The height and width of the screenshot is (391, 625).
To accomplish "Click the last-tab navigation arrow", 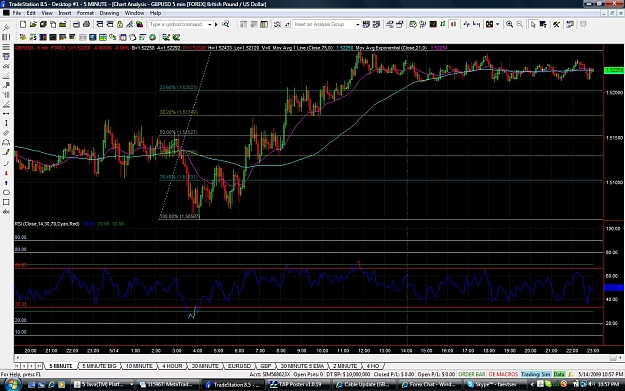I will tap(39, 366).
